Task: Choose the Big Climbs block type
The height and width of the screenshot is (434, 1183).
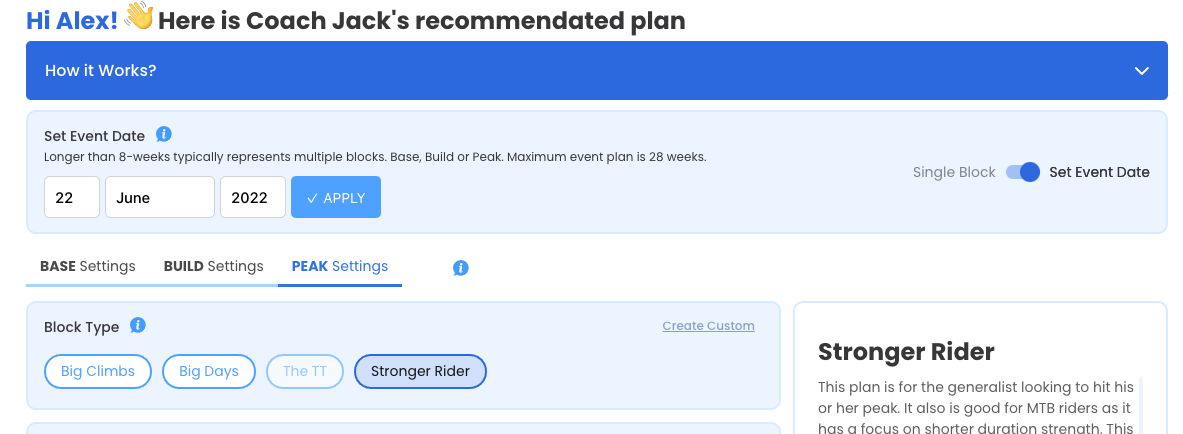Action: [x=98, y=371]
